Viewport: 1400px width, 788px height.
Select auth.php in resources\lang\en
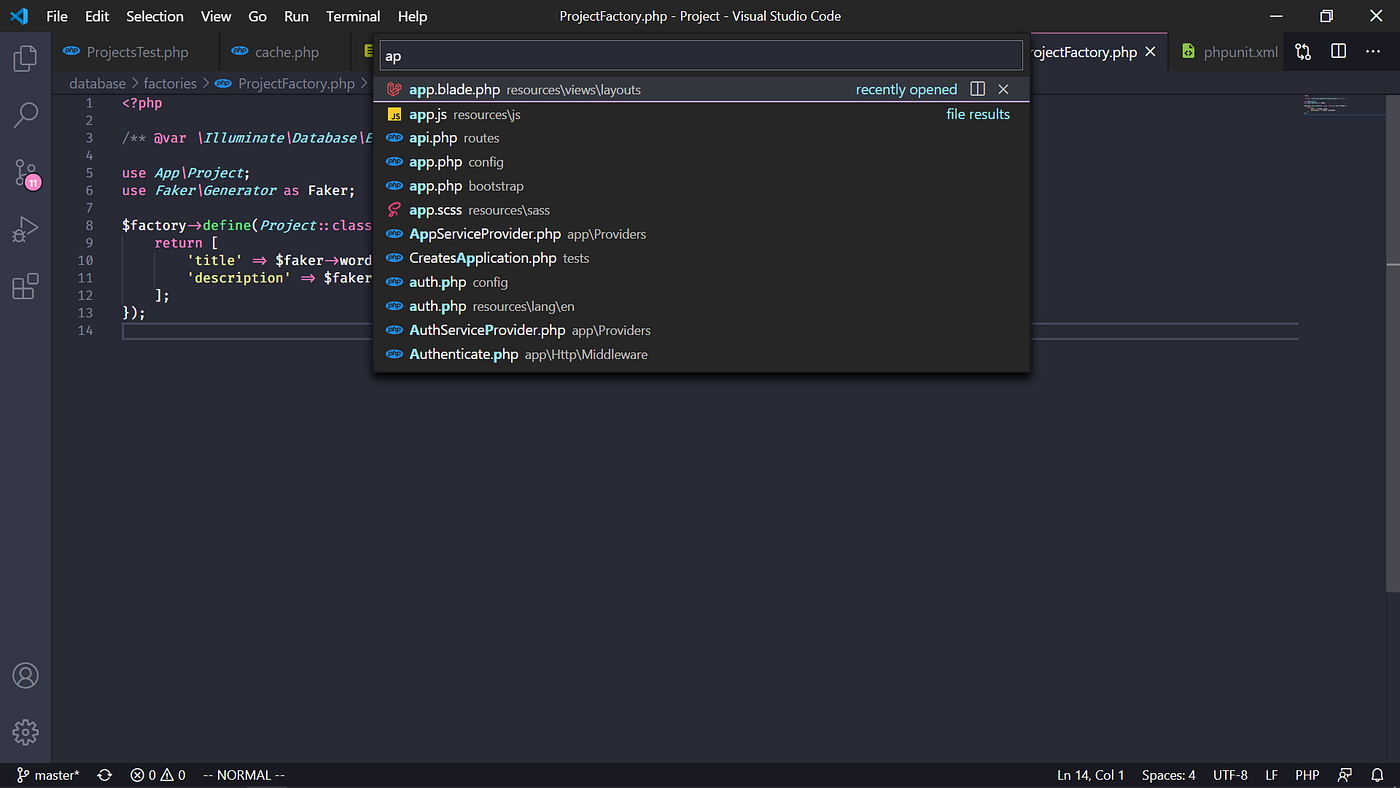pyautogui.click(x=701, y=306)
